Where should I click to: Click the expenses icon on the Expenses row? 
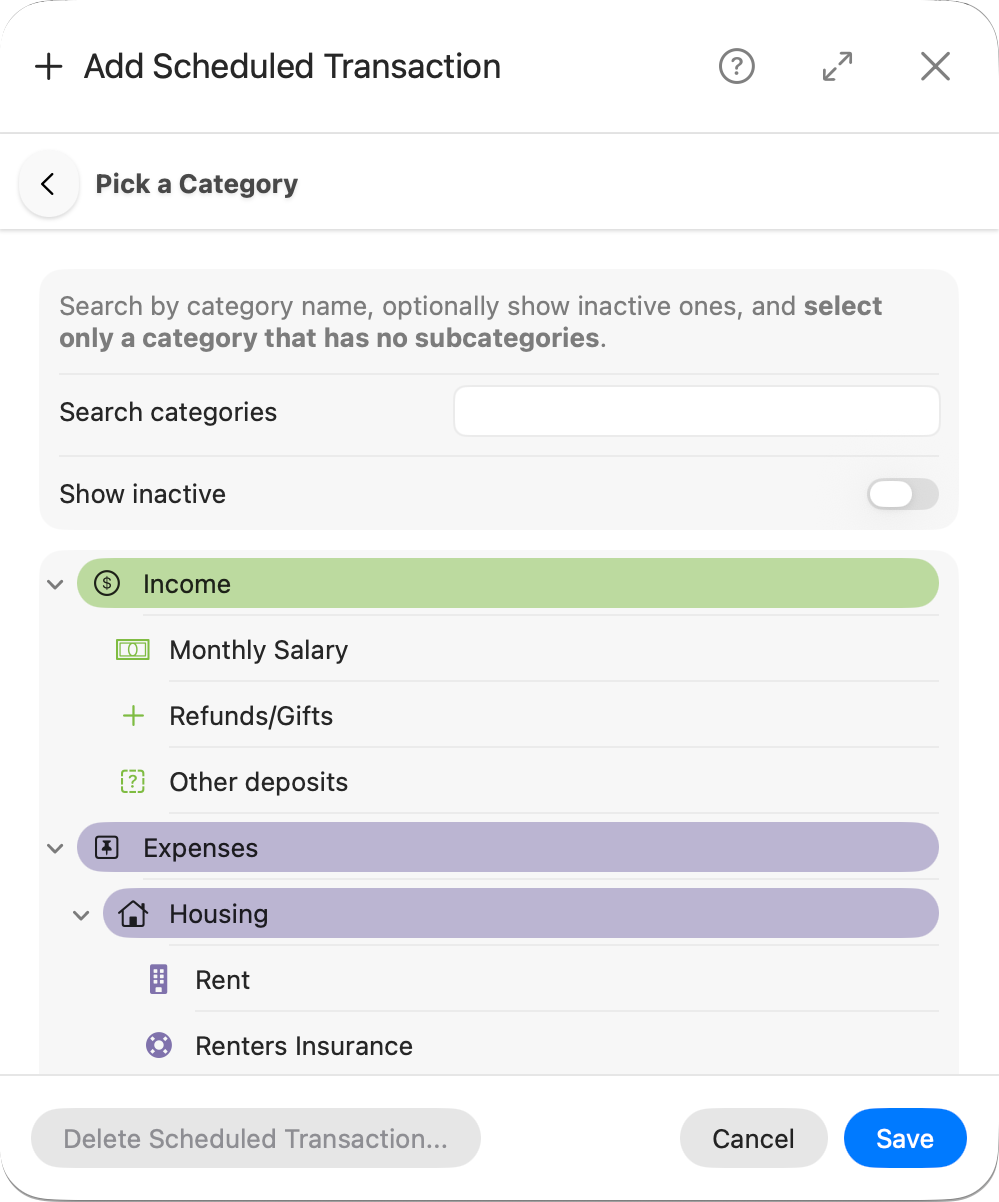coord(105,847)
